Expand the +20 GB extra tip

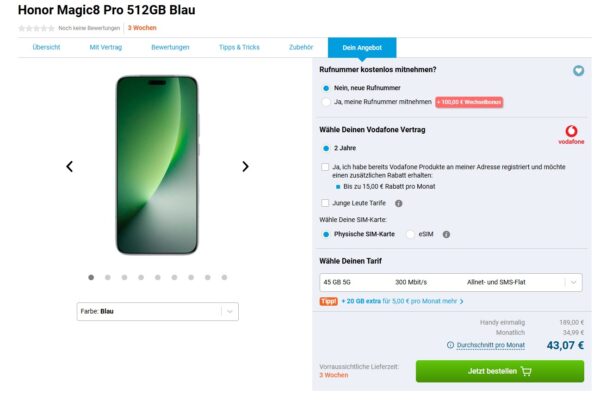click(402, 300)
